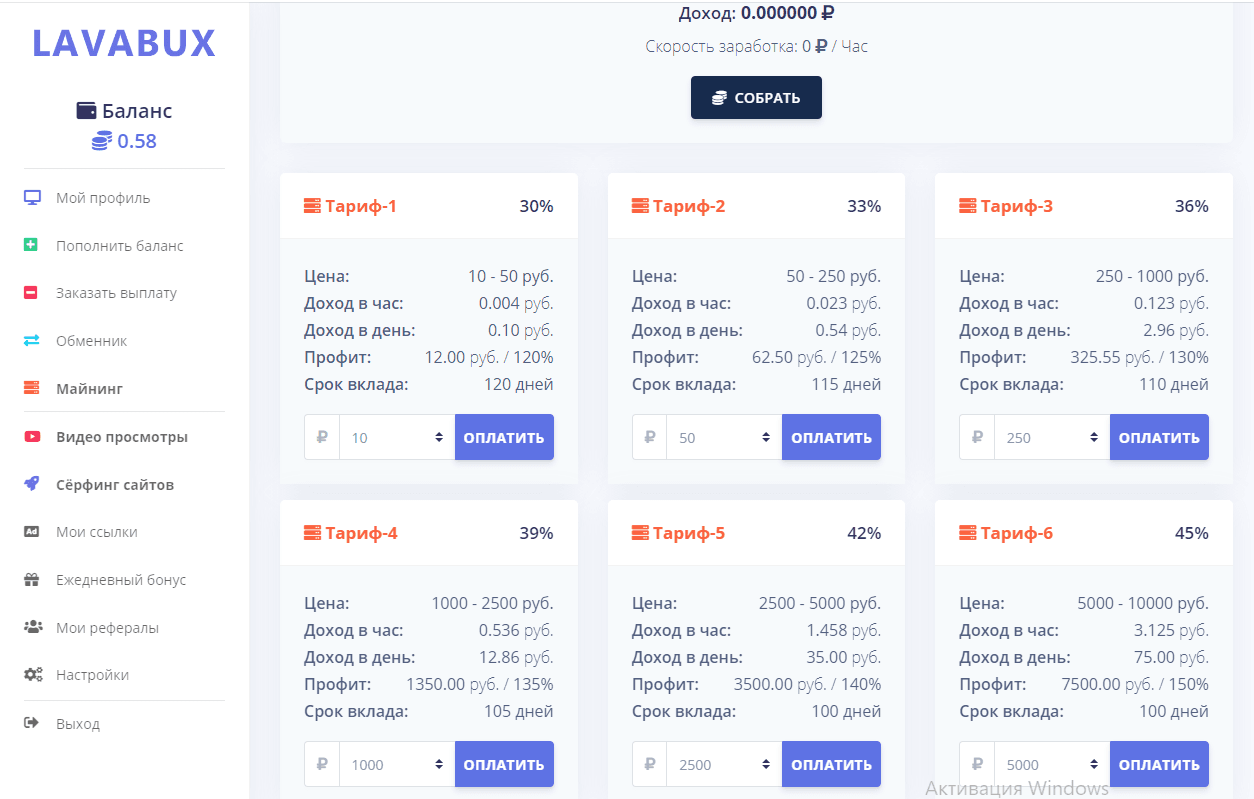Click the video play icon for Видео просмотры
This screenshot has width=1254, height=799.
click(x=32, y=437)
